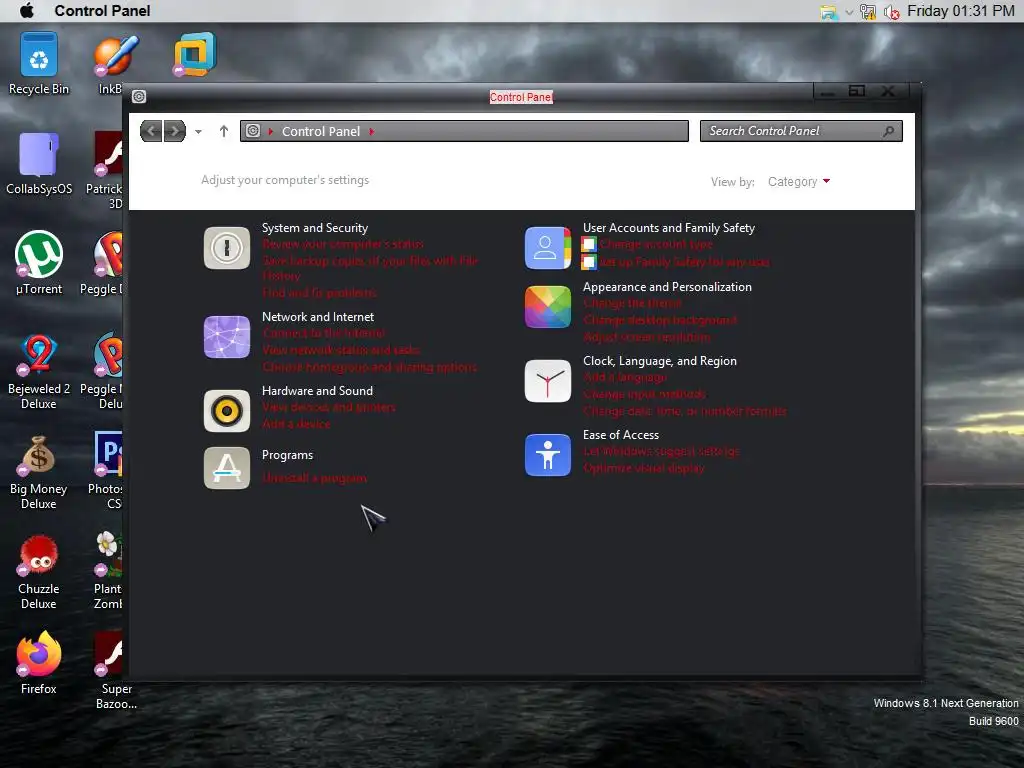Open the Hardware and Sound speaker icon
Viewport: 1024px width, 768px height.
(227, 411)
